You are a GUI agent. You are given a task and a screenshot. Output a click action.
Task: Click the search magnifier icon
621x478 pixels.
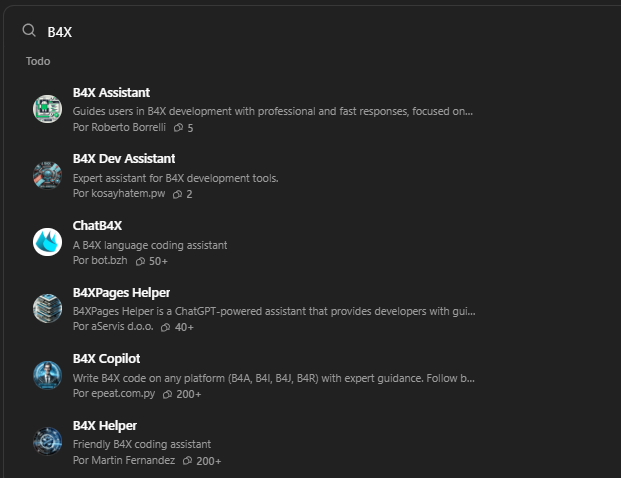point(29,31)
